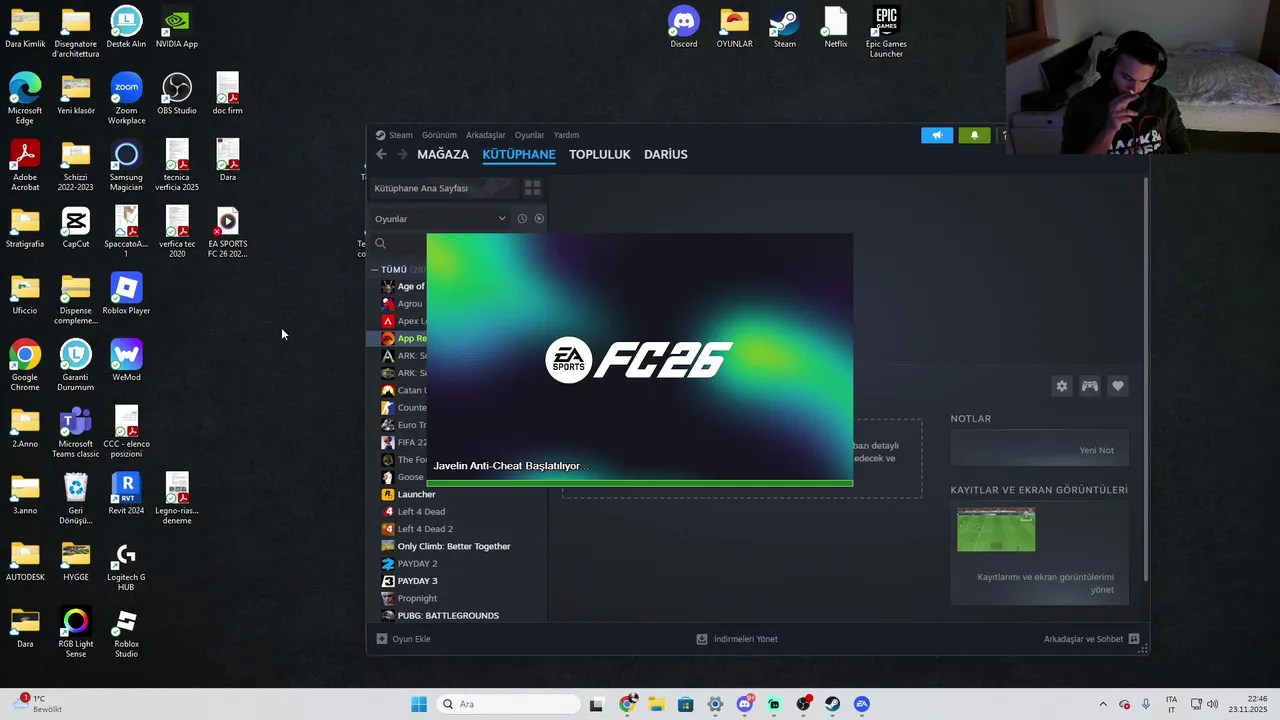Open the Epic Games Launcher shortcut
Screen dimensions: 1280x720
click(886, 32)
